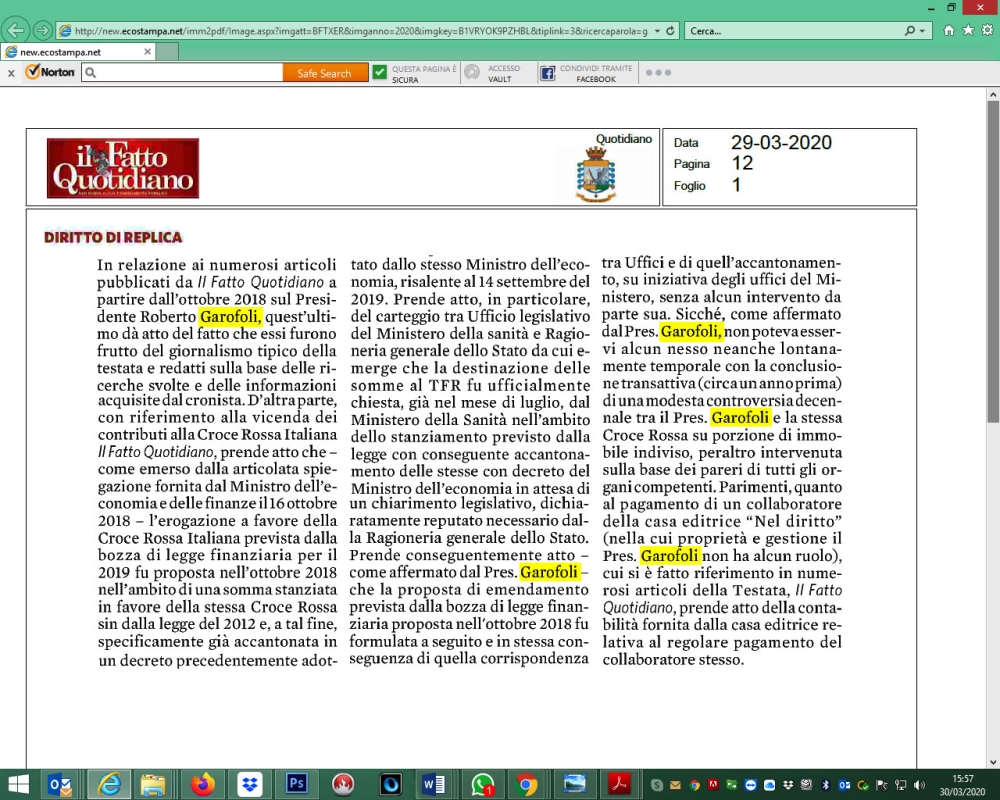Click highlighted Garofoli after 'dente Roberto'

230,316
